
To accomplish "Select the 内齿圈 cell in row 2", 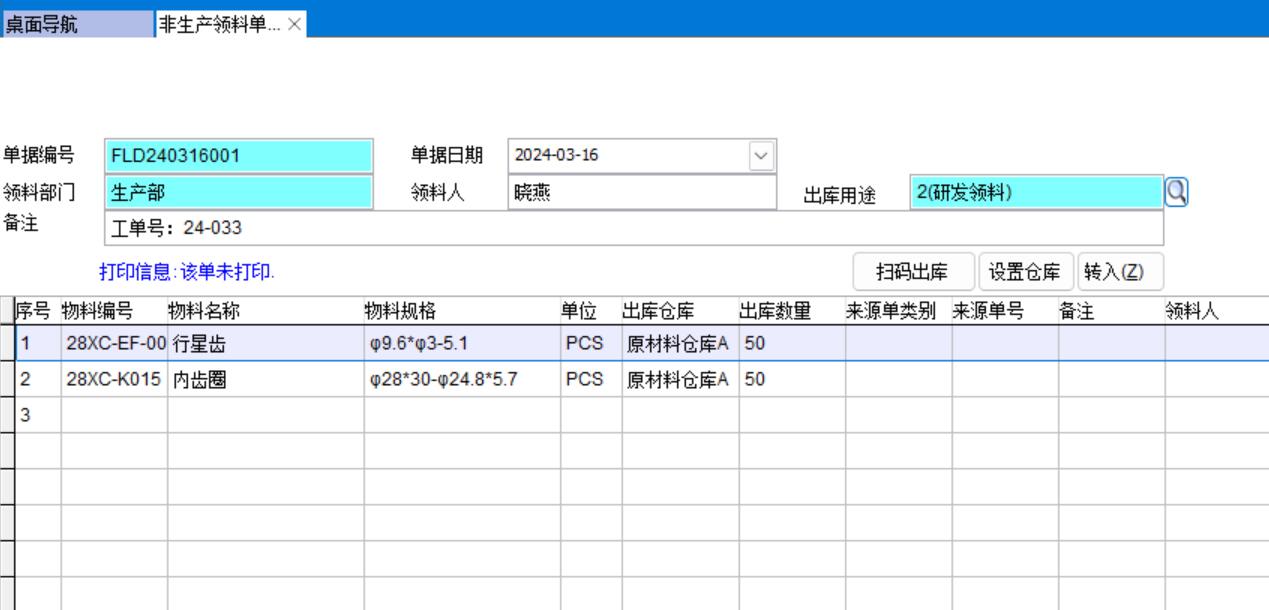I will [264, 380].
